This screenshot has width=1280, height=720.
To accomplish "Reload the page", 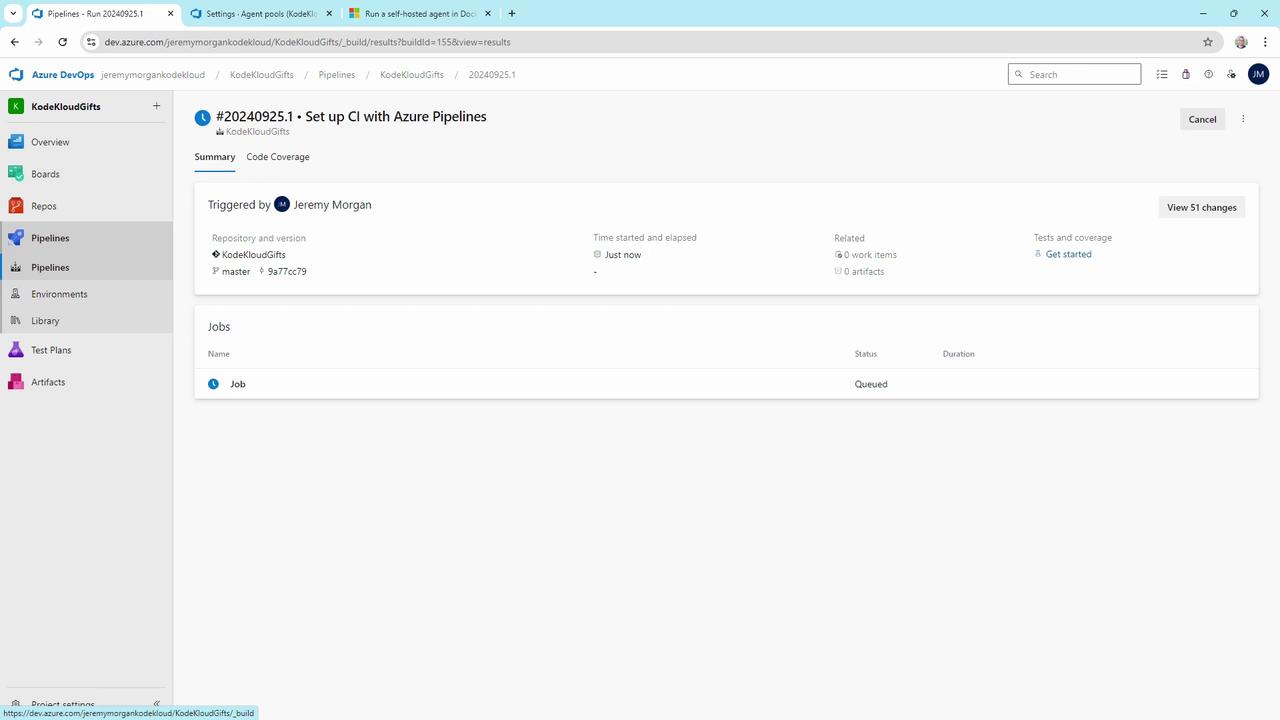I will (62, 42).
